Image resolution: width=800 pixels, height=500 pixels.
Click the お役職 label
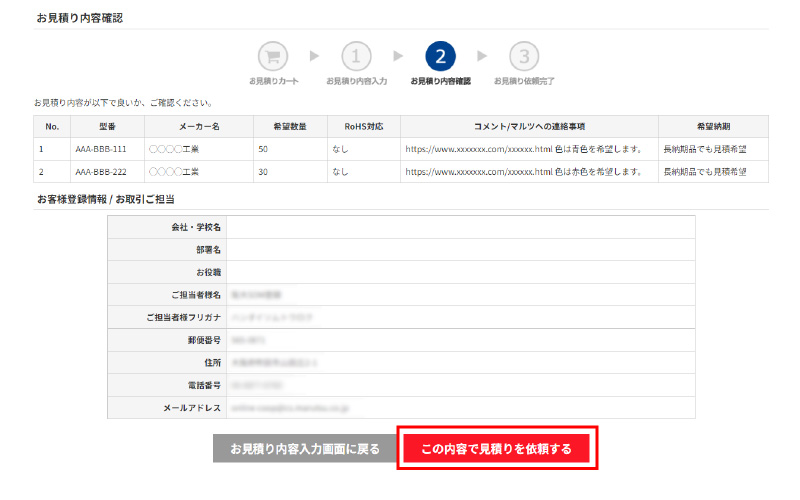(x=209, y=272)
